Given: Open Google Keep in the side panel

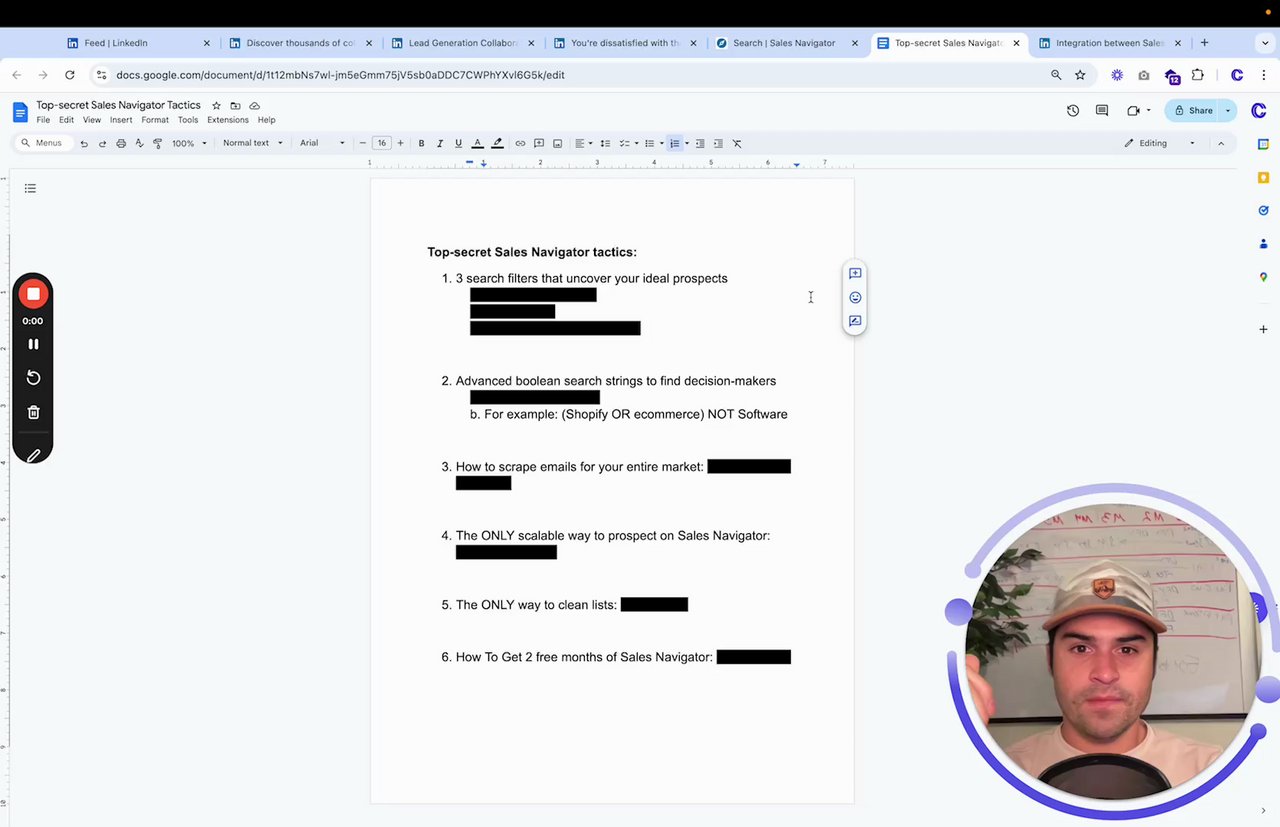Looking at the screenshot, I should click(x=1263, y=177).
